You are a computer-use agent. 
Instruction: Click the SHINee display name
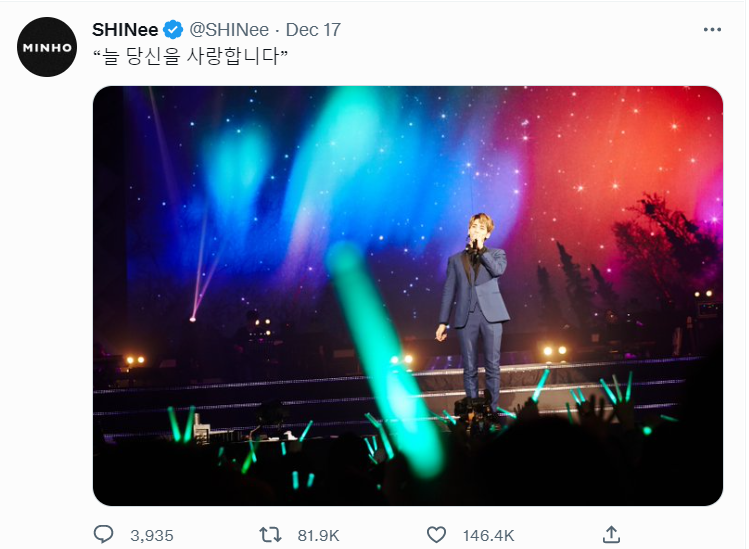coord(125,29)
